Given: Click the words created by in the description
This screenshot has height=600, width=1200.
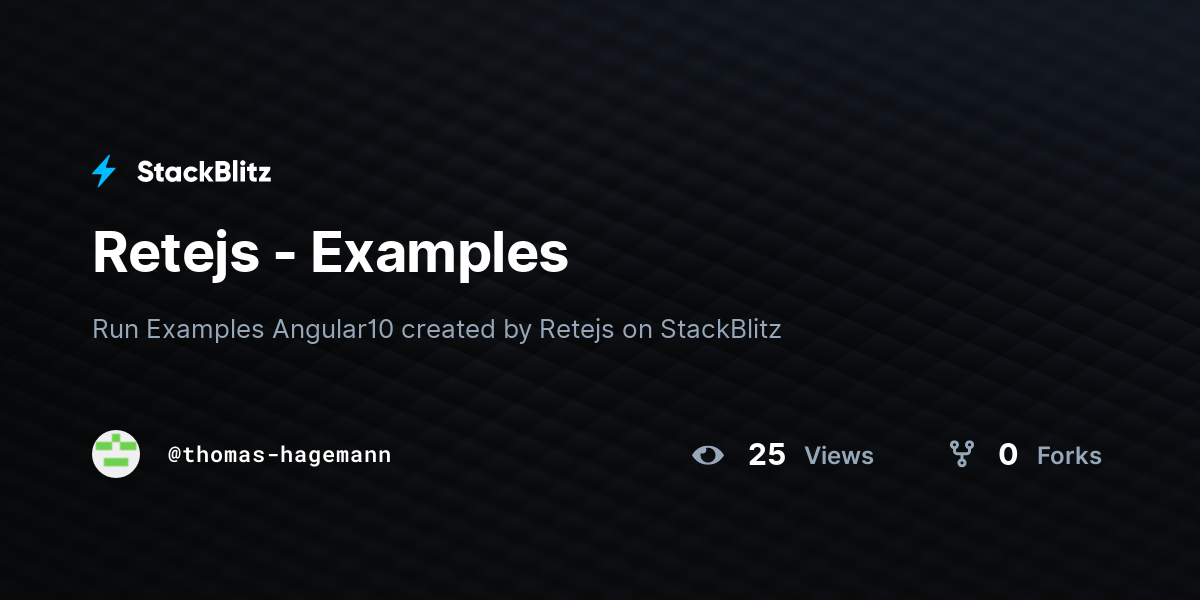Looking at the screenshot, I should point(467,329).
